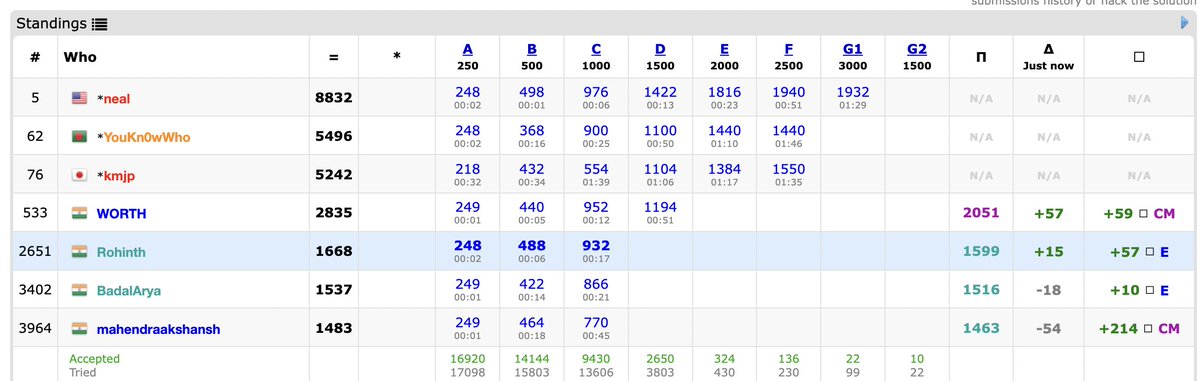Click kmjp's problem A score 218
The height and width of the screenshot is (381, 1200).
(467, 169)
